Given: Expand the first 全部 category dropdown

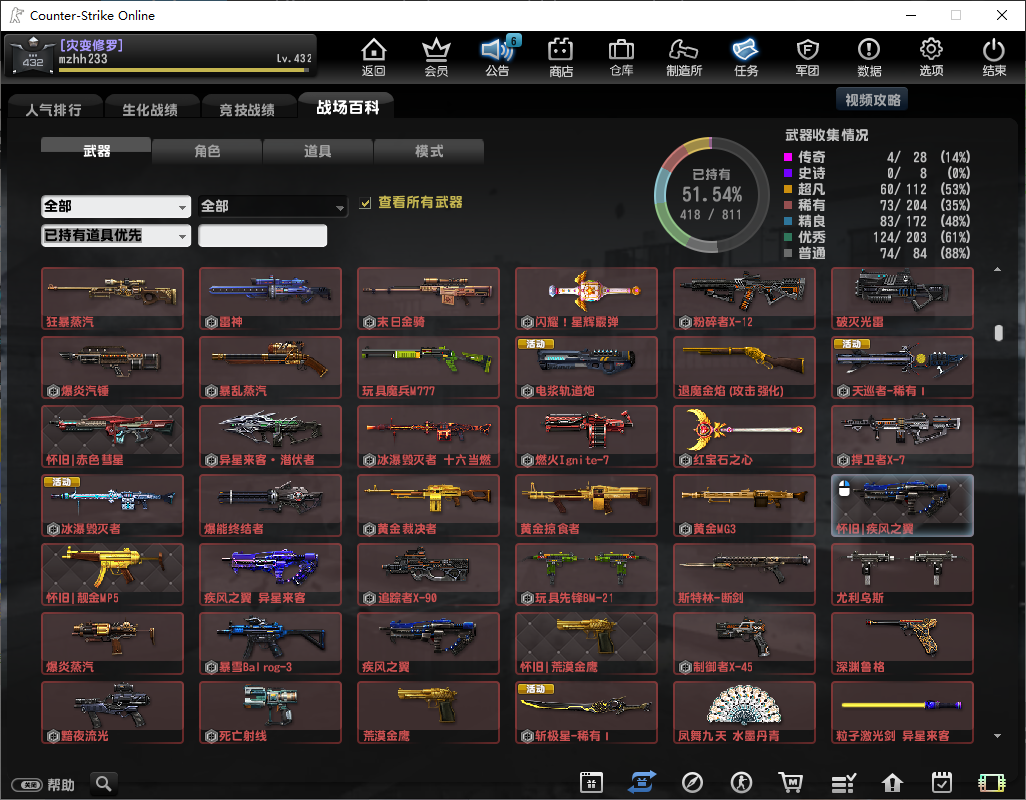Looking at the screenshot, I should pos(115,206).
